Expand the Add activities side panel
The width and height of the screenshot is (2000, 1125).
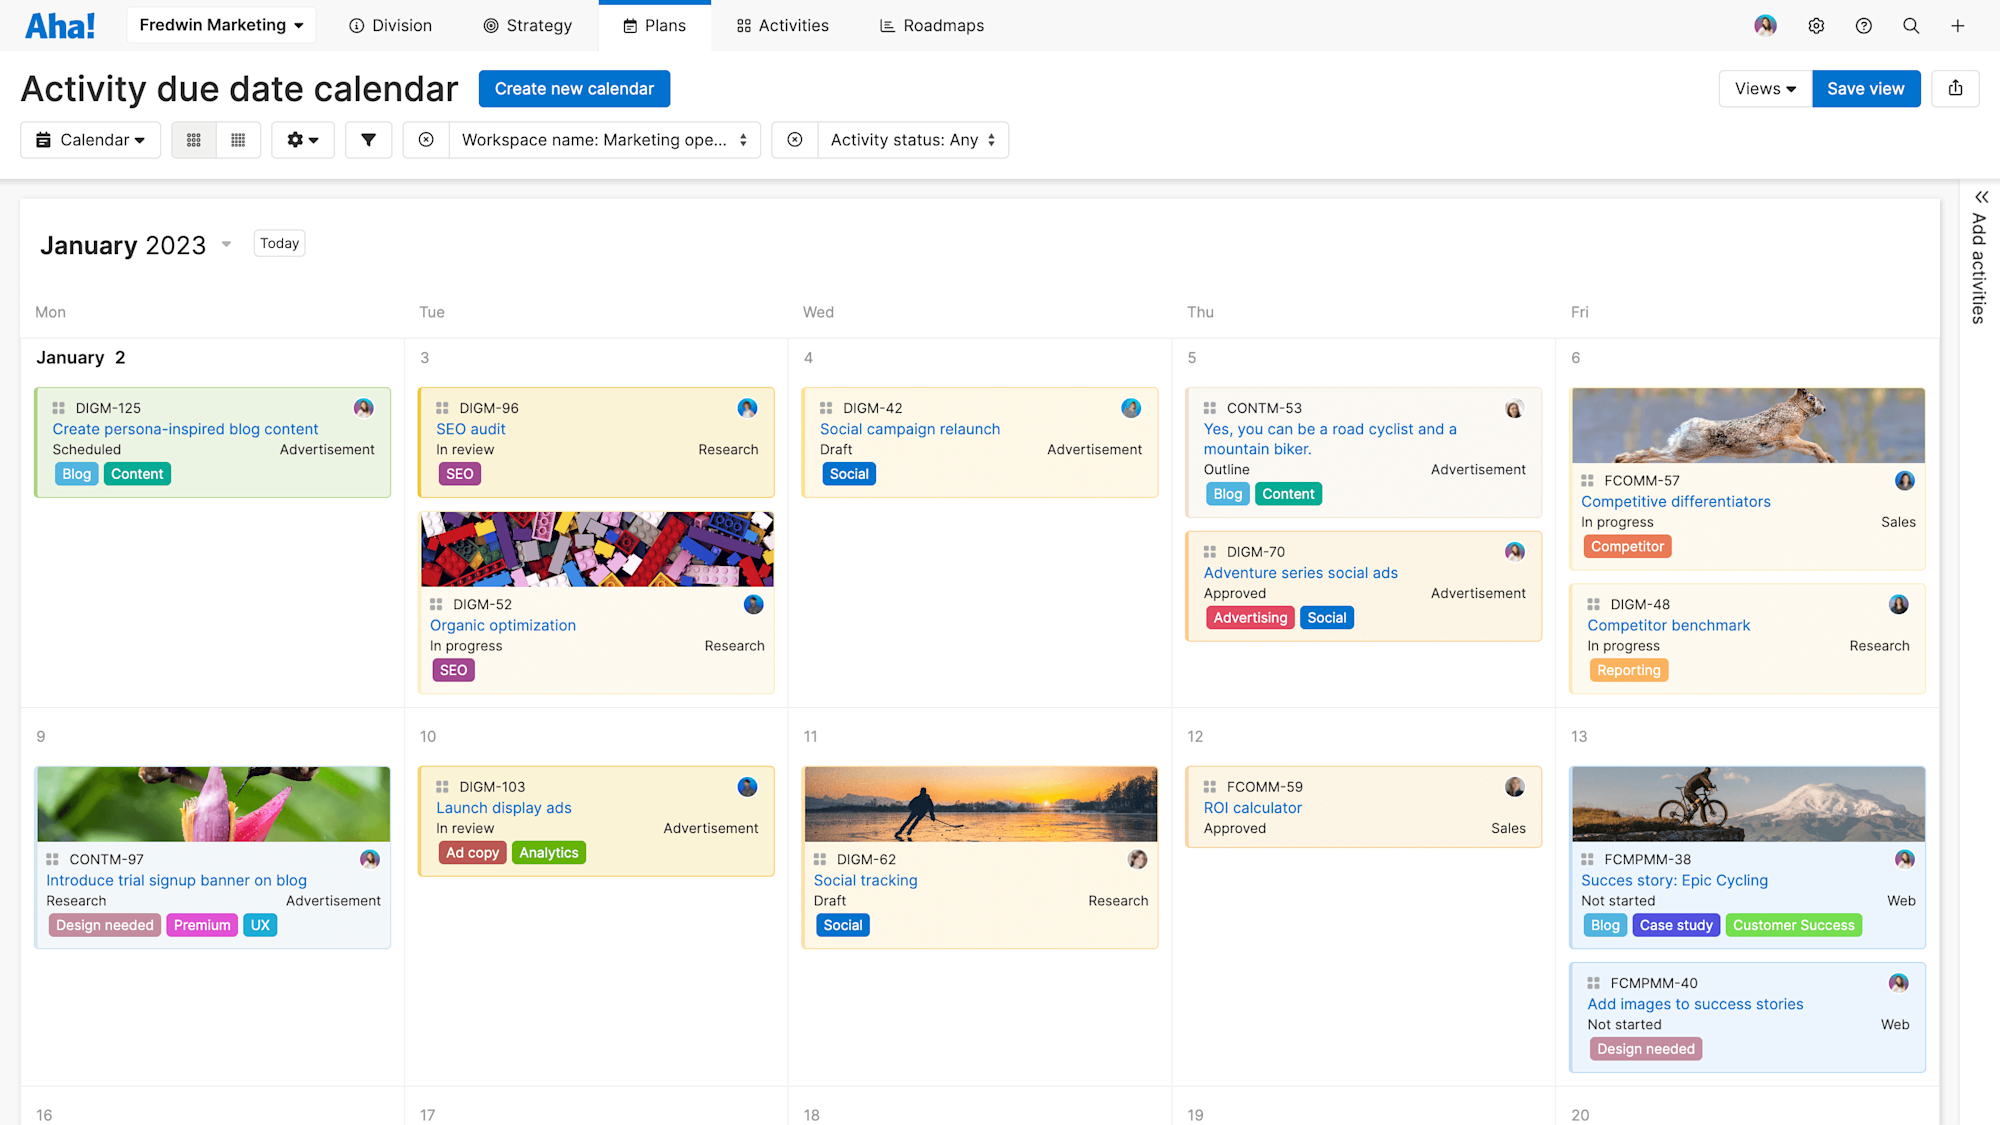[1980, 197]
